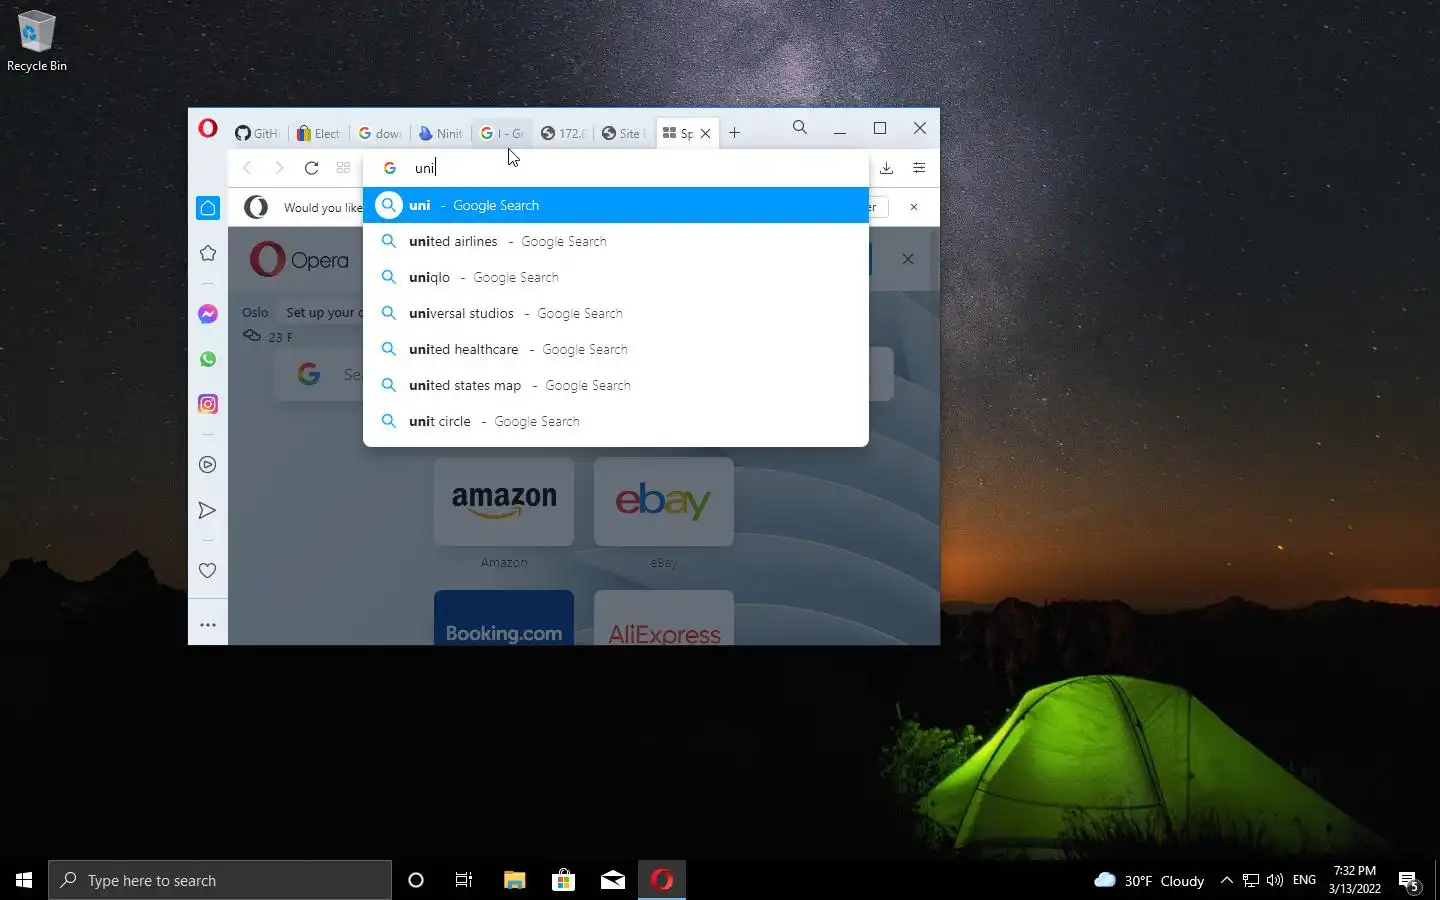The width and height of the screenshot is (1440, 900).
Task: Switch to the Ninite tab
Action: [x=441, y=133]
